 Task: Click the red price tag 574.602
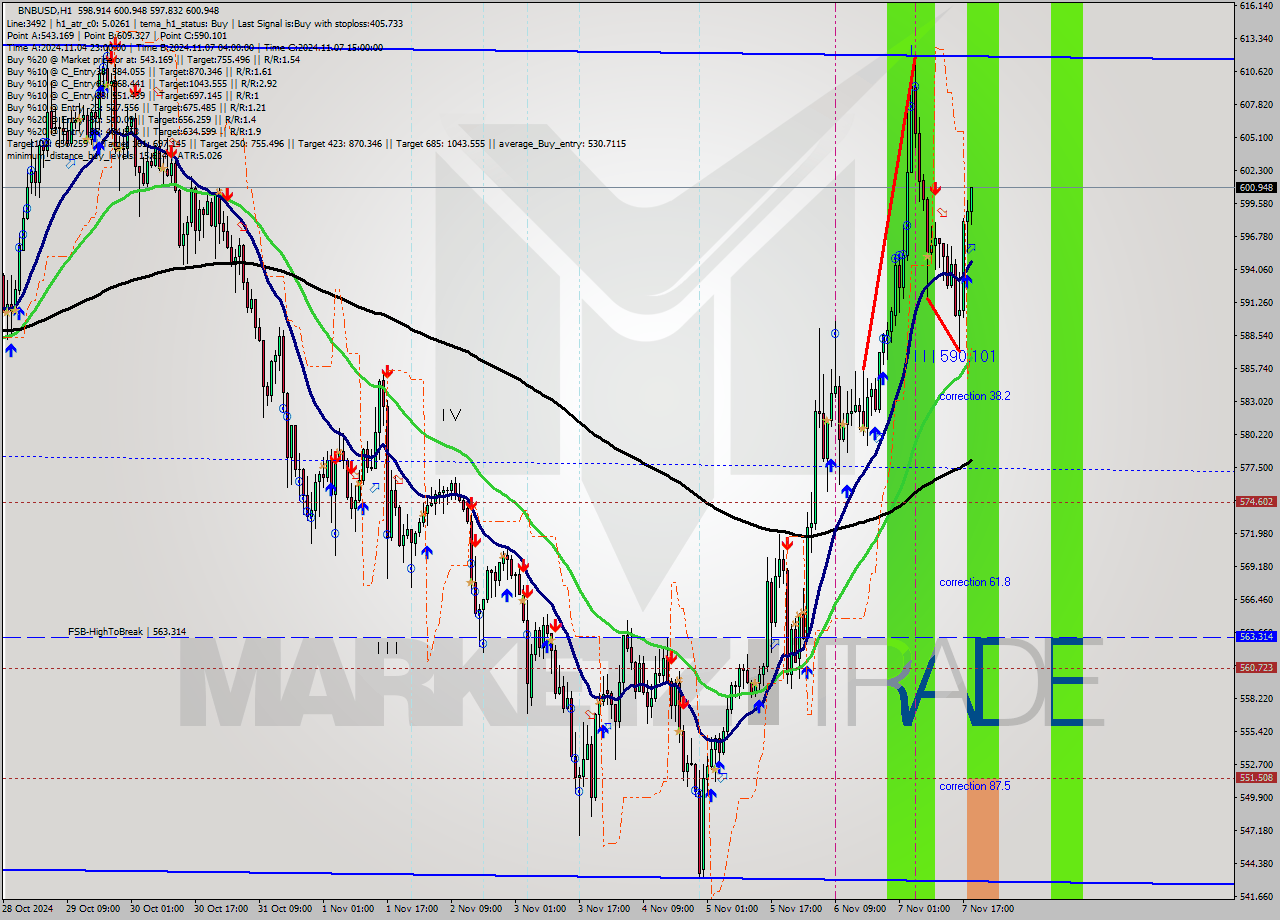pyautogui.click(x=1257, y=502)
